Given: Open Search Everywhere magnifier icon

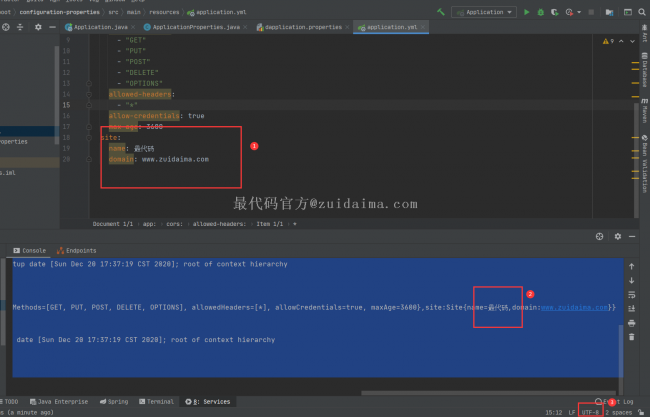Looking at the screenshot, I should 639,12.
